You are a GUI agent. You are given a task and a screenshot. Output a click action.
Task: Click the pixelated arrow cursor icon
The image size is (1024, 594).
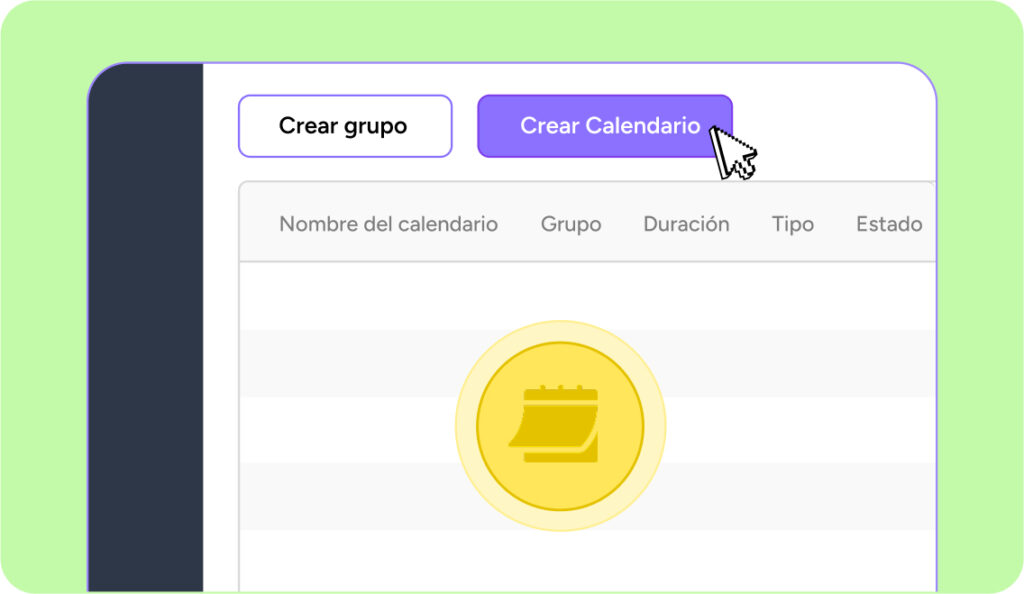[732, 152]
